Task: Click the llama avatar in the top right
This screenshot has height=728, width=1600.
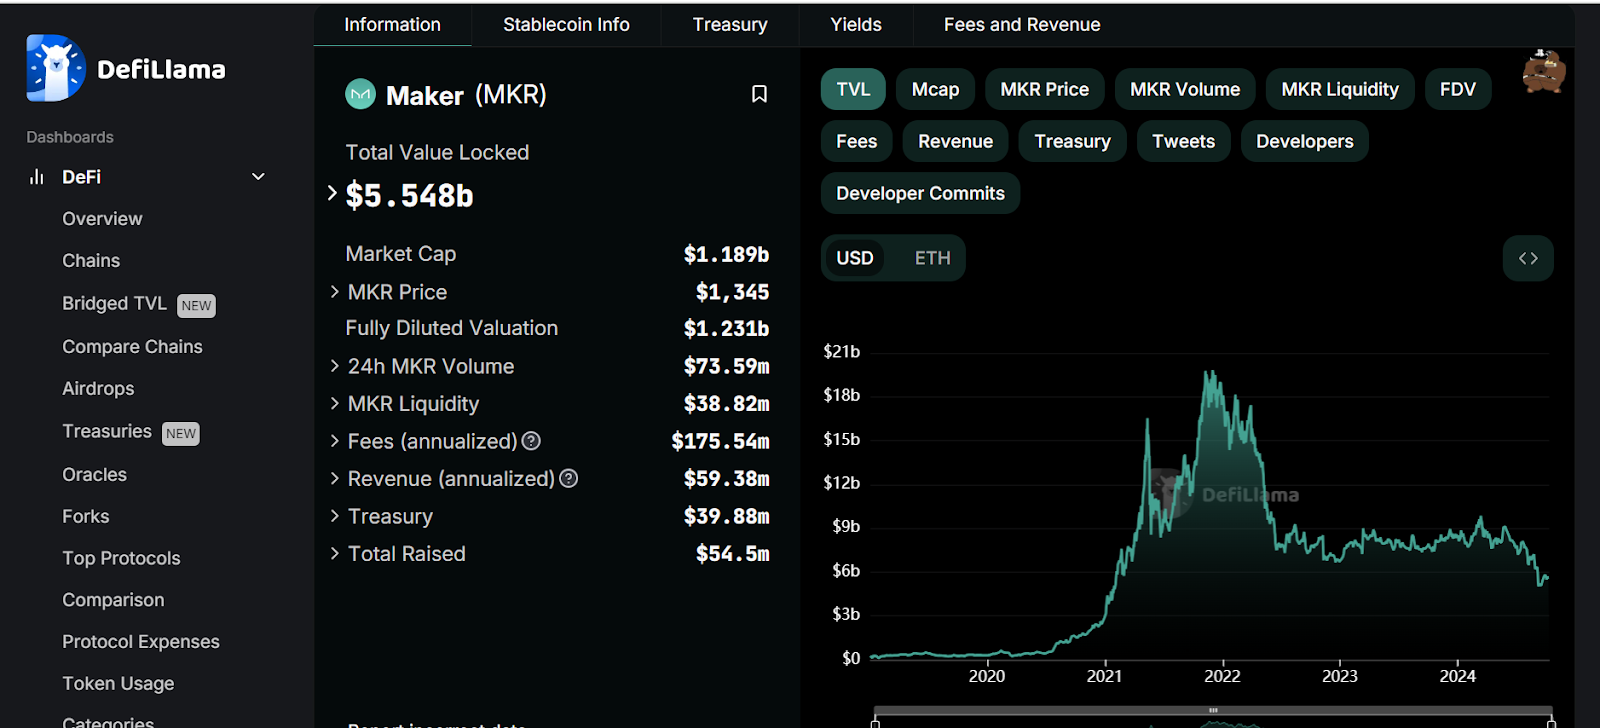Action: click(1543, 72)
